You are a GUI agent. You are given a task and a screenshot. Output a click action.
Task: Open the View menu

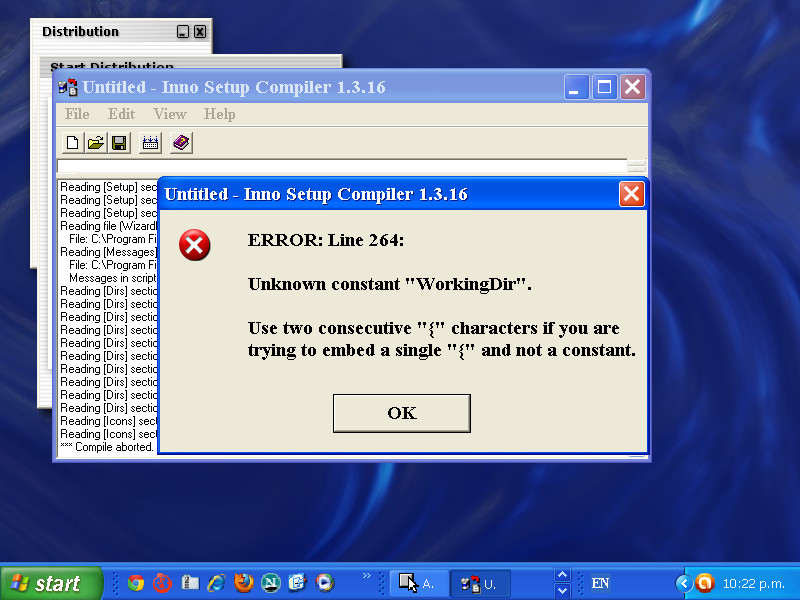click(x=170, y=114)
